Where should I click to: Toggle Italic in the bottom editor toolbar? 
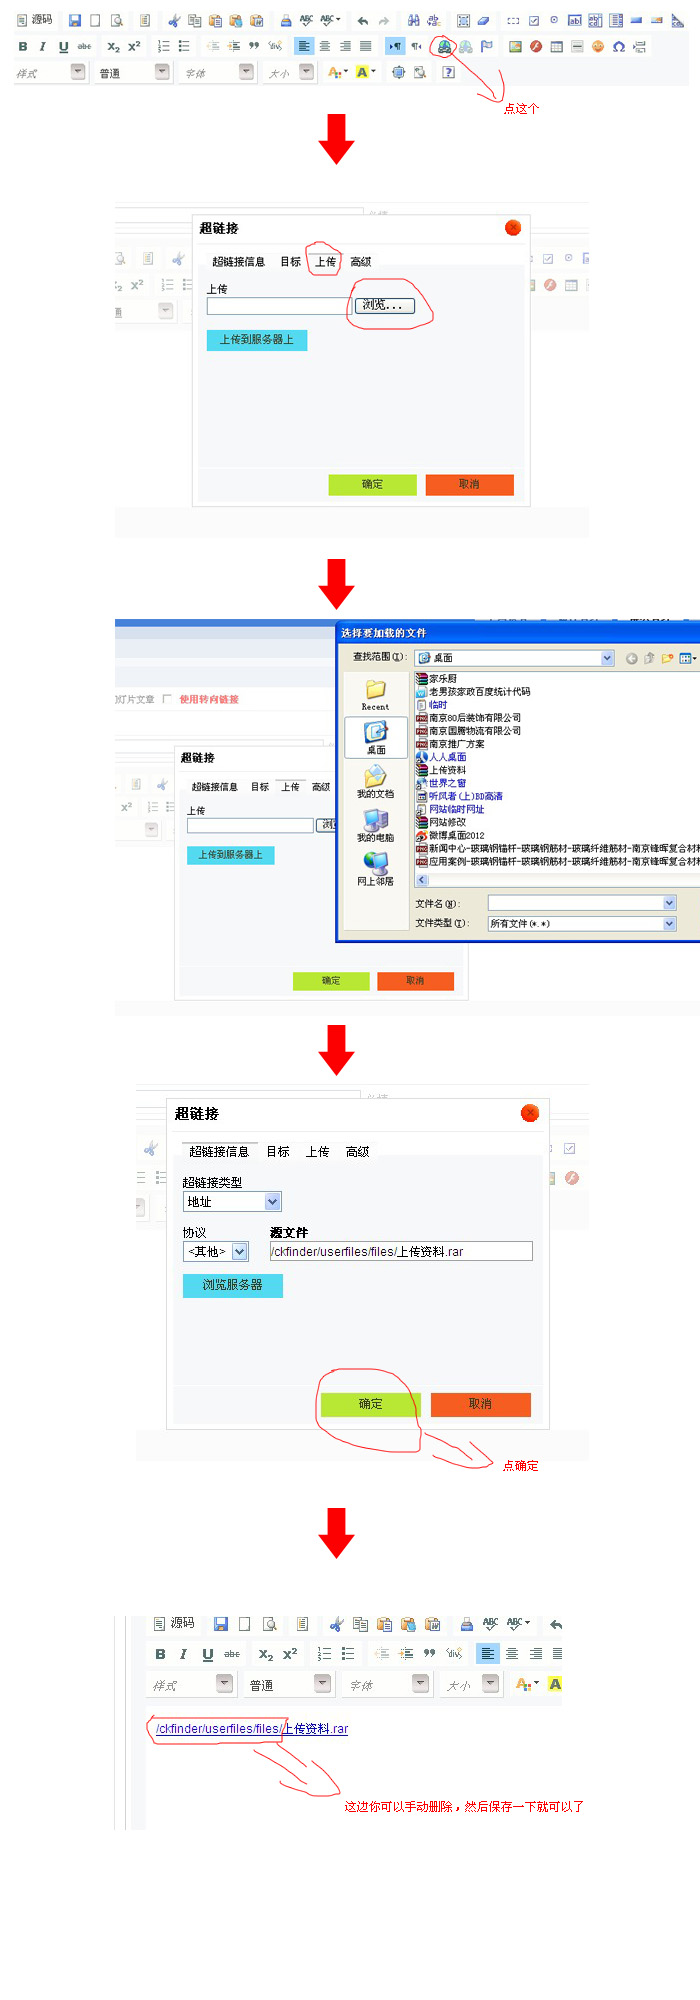click(x=183, y=1654)
